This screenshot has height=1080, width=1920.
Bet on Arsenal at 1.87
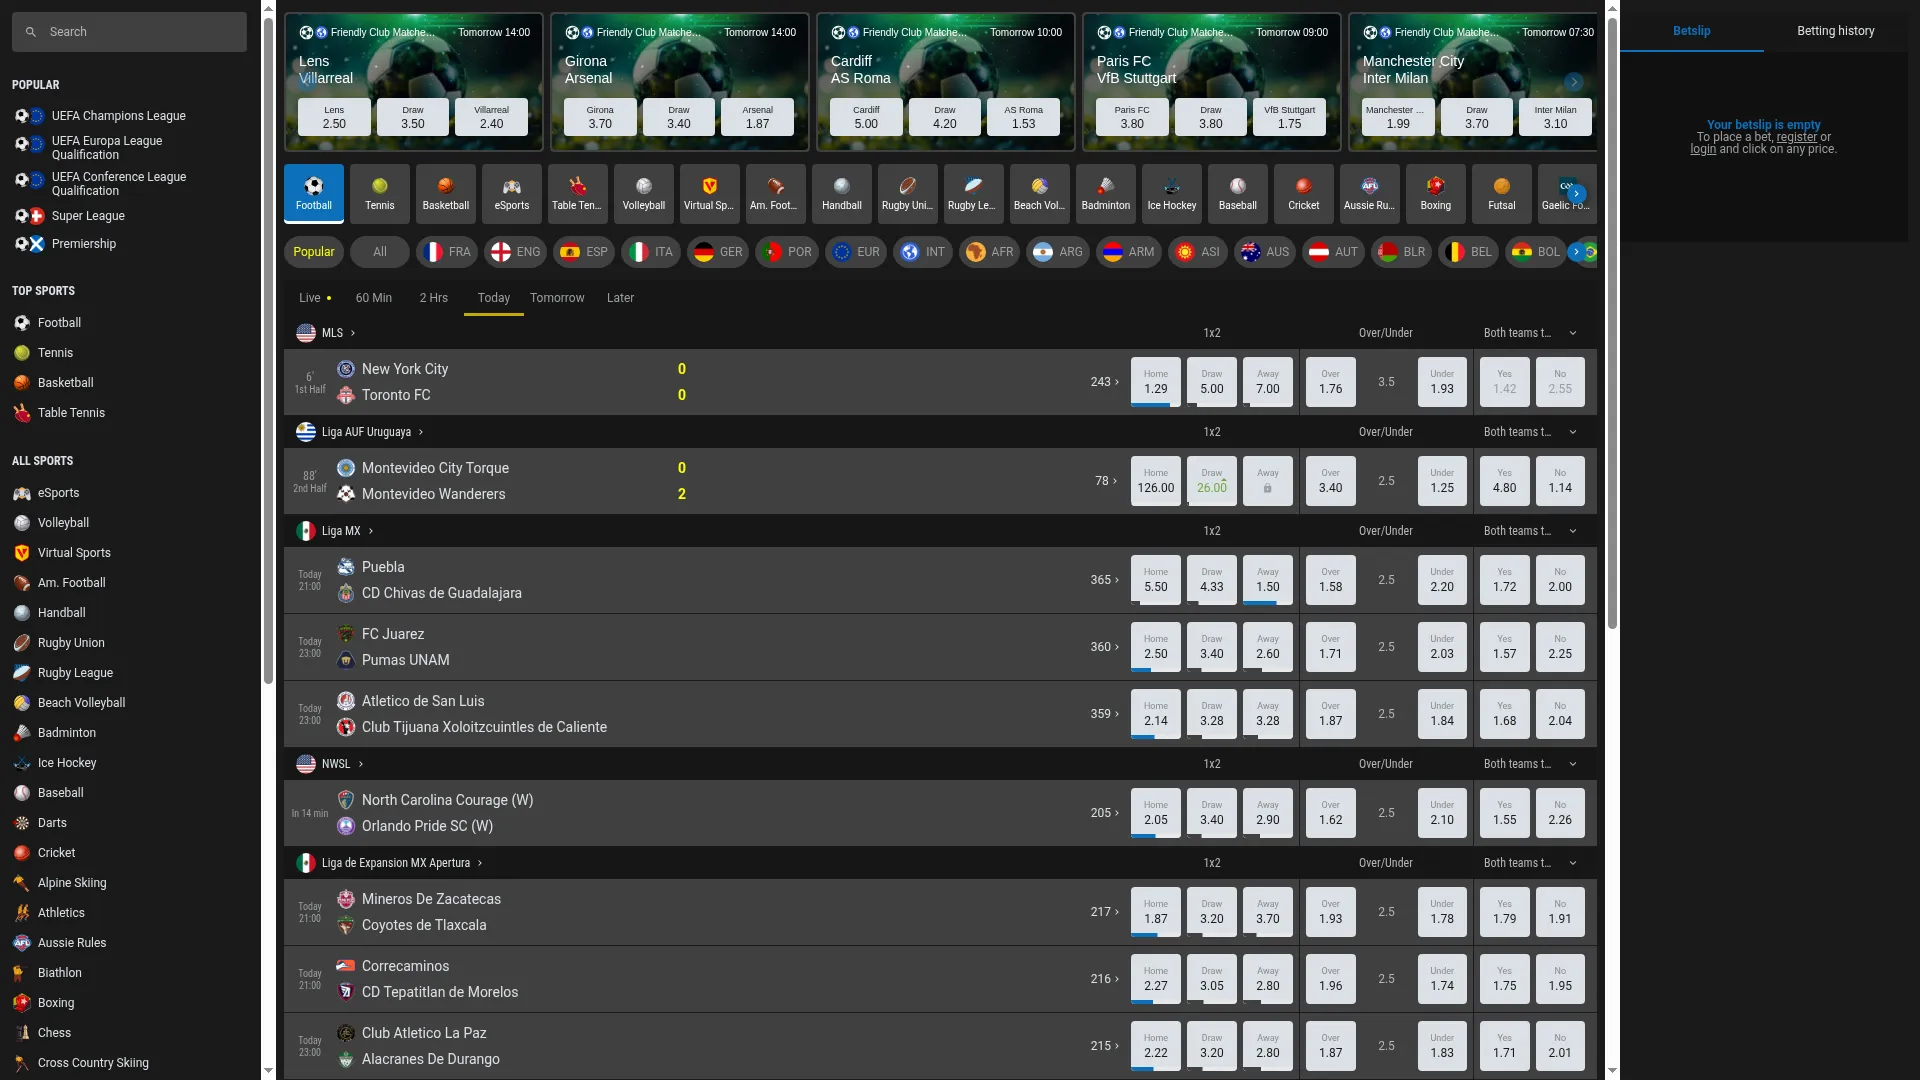coord(758,117)
